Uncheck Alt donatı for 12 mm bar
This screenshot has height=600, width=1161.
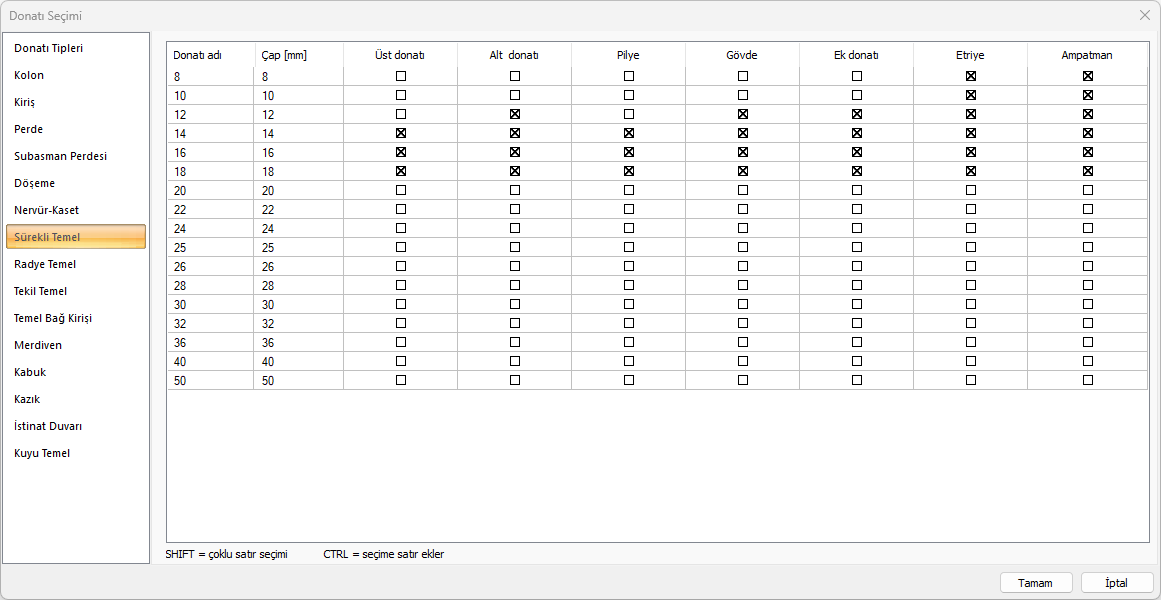click(515, 114)
